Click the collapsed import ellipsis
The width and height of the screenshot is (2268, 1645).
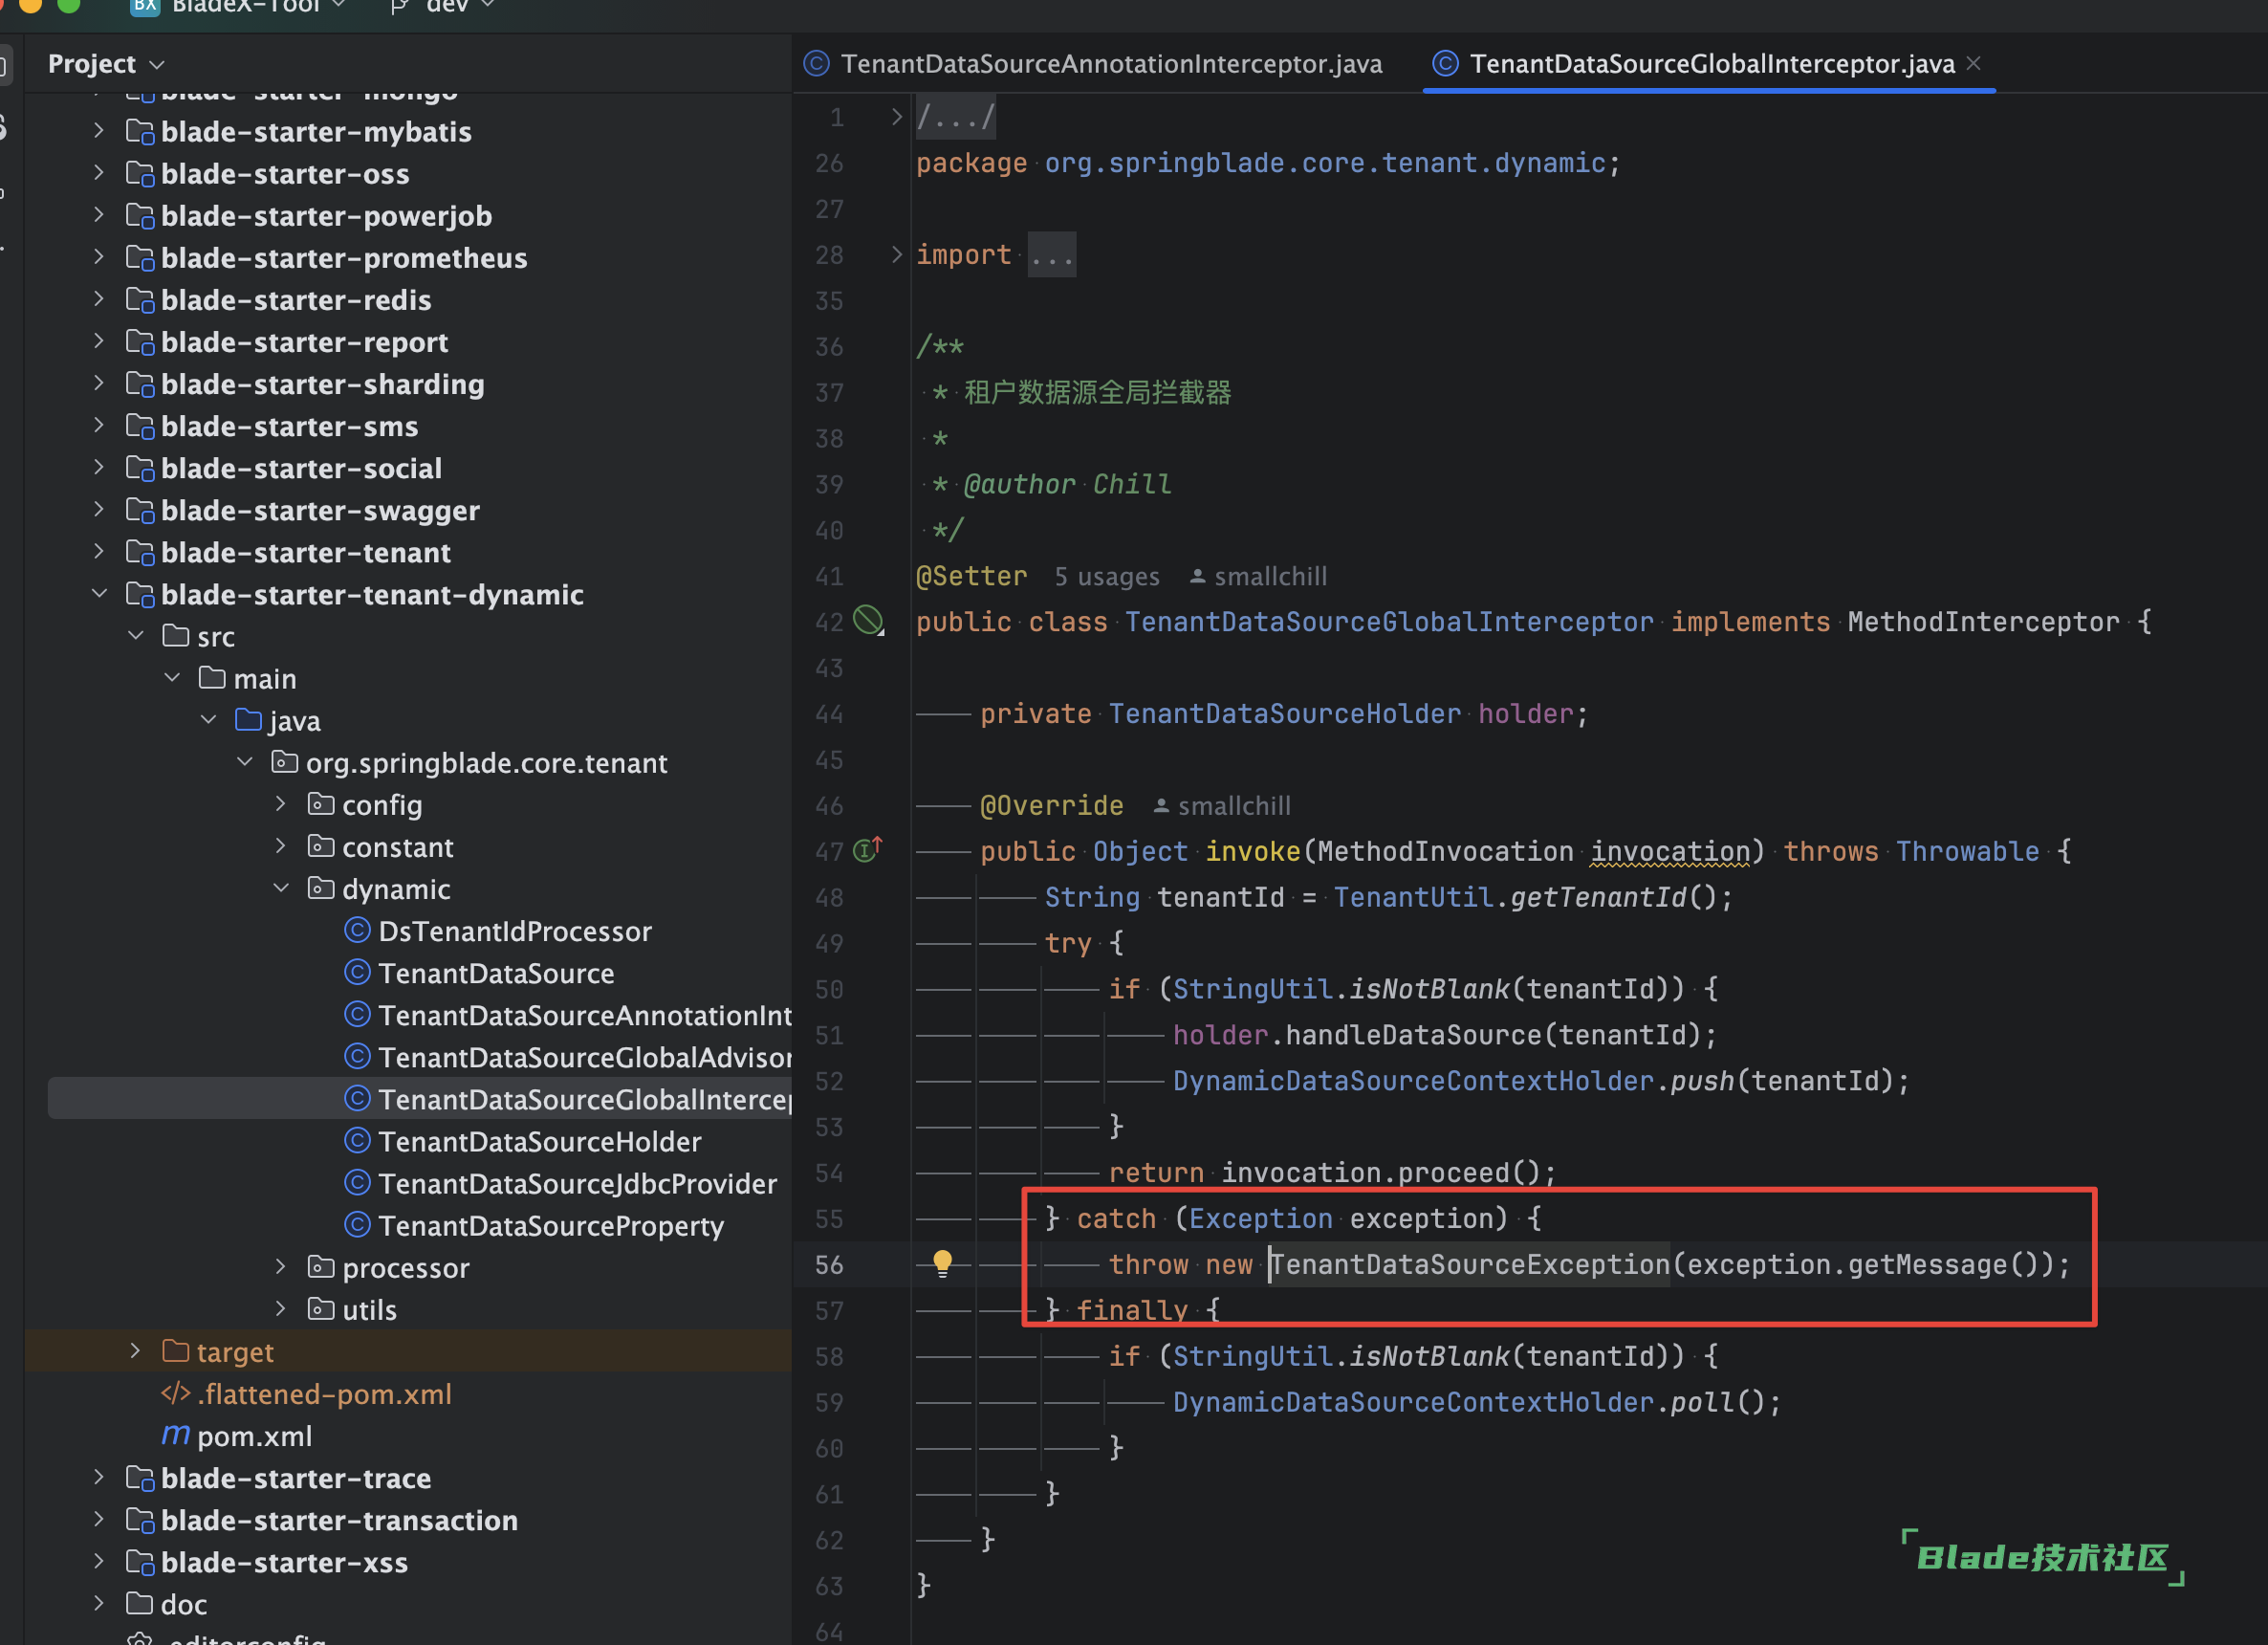click(1052, 255)
